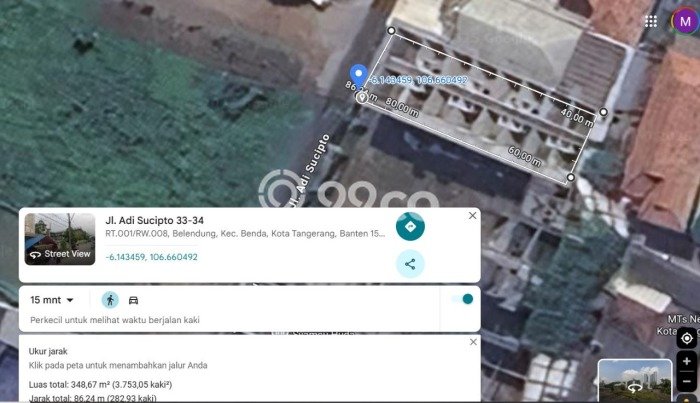Close the Ukur jarak measurement panel
Screen dimensions: 700x403
[x=473, y=342]
